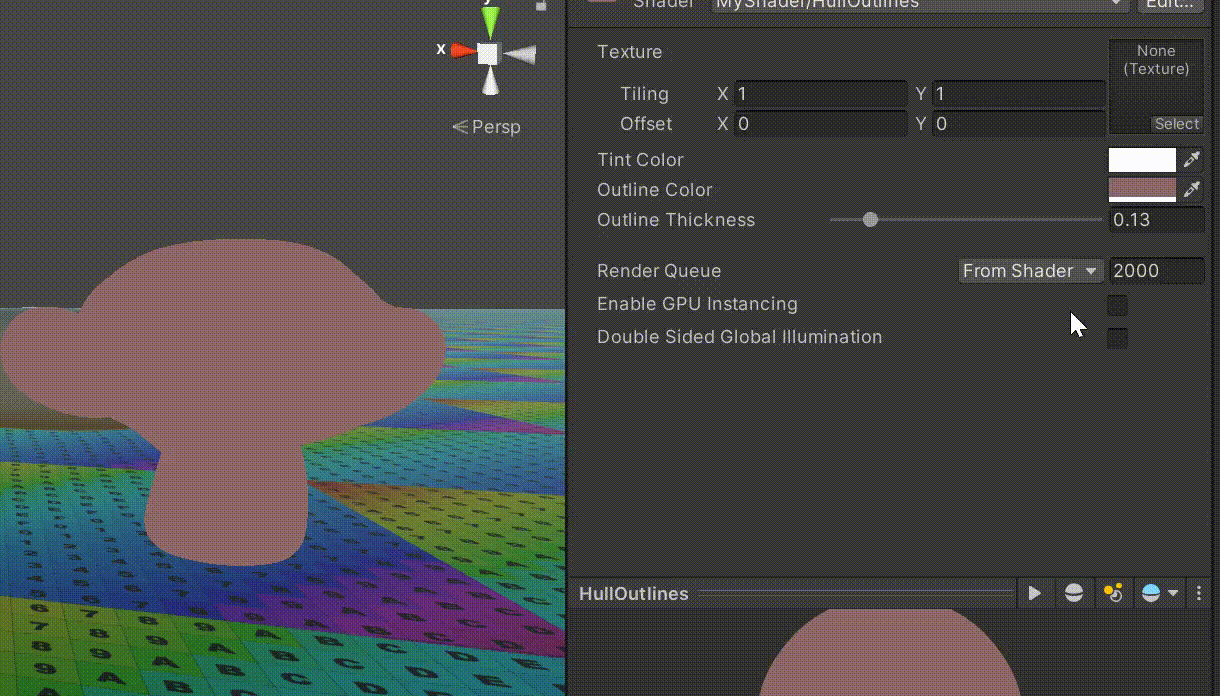Screen dimensions: 1220x696
Task: Pick Tint Color with the eyedropper
Action: point(1192,159)
